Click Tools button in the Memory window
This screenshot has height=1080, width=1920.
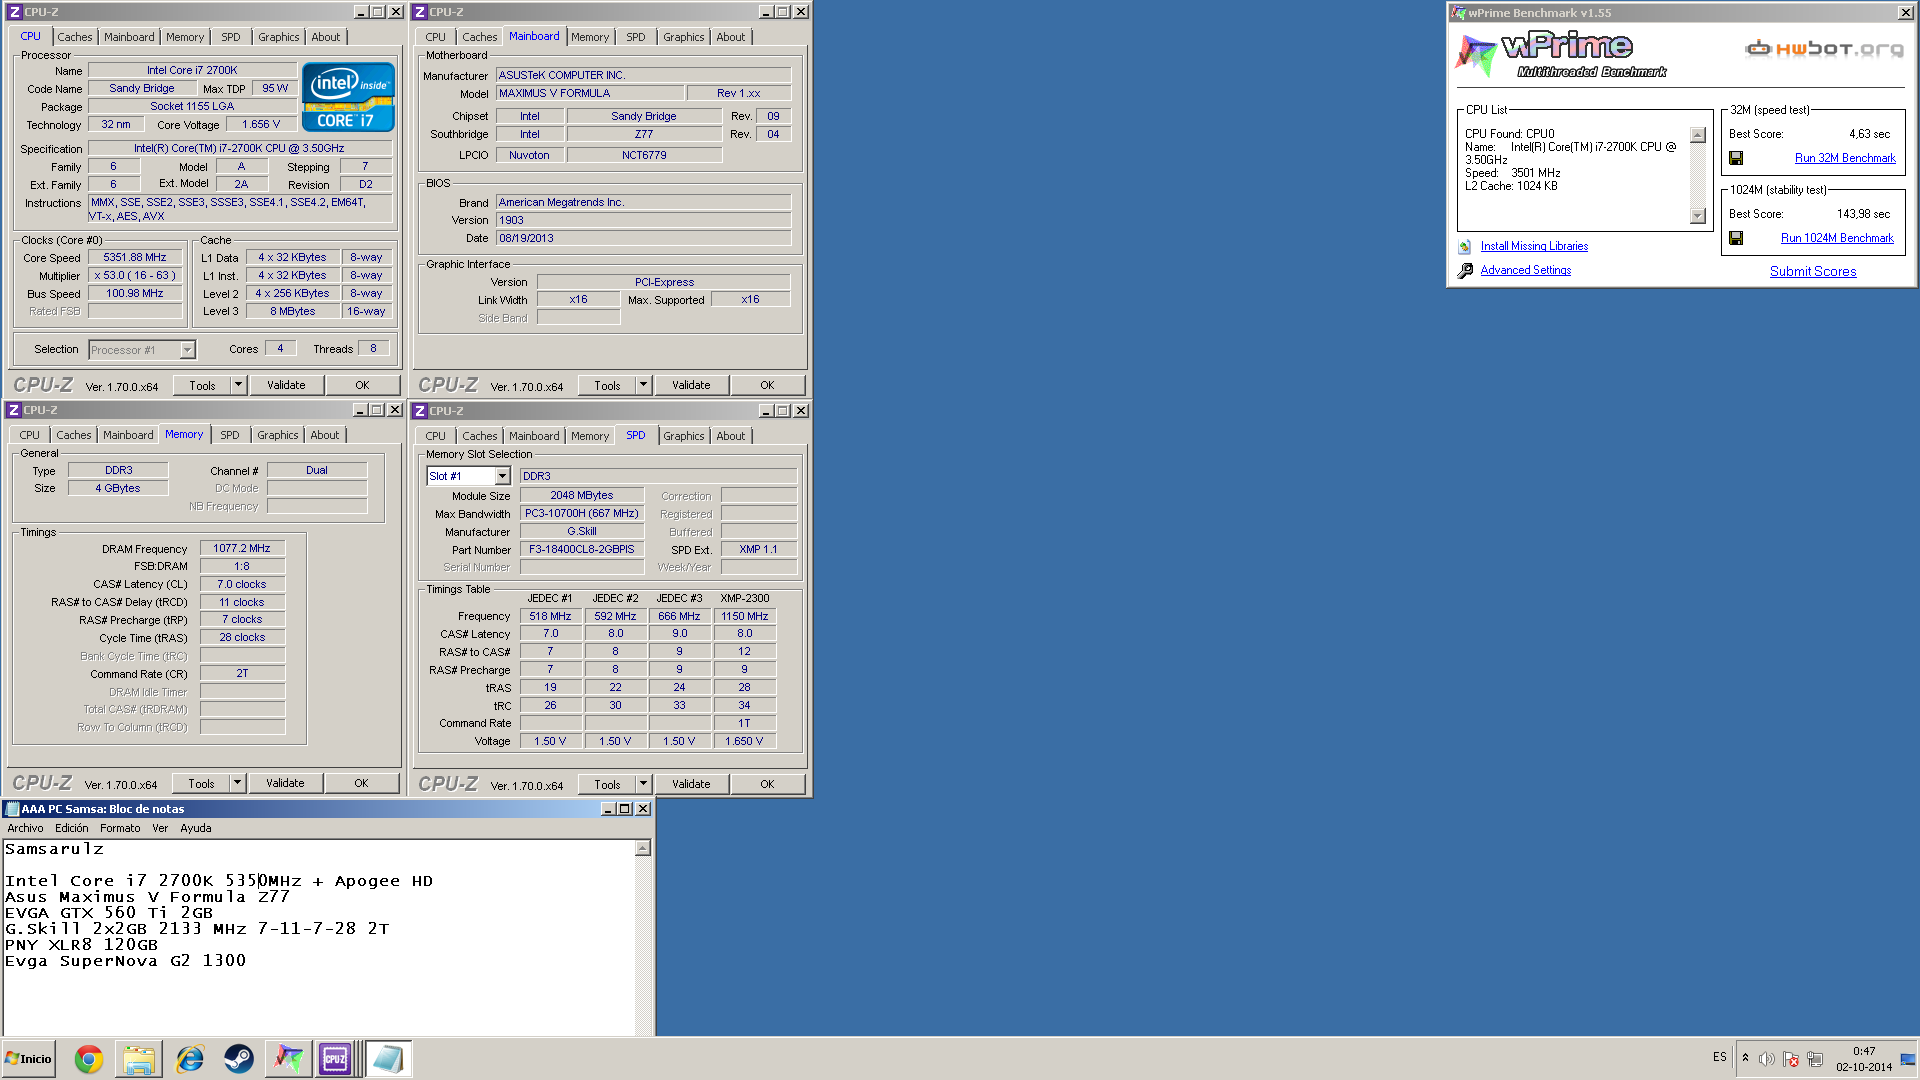(201, 783)
